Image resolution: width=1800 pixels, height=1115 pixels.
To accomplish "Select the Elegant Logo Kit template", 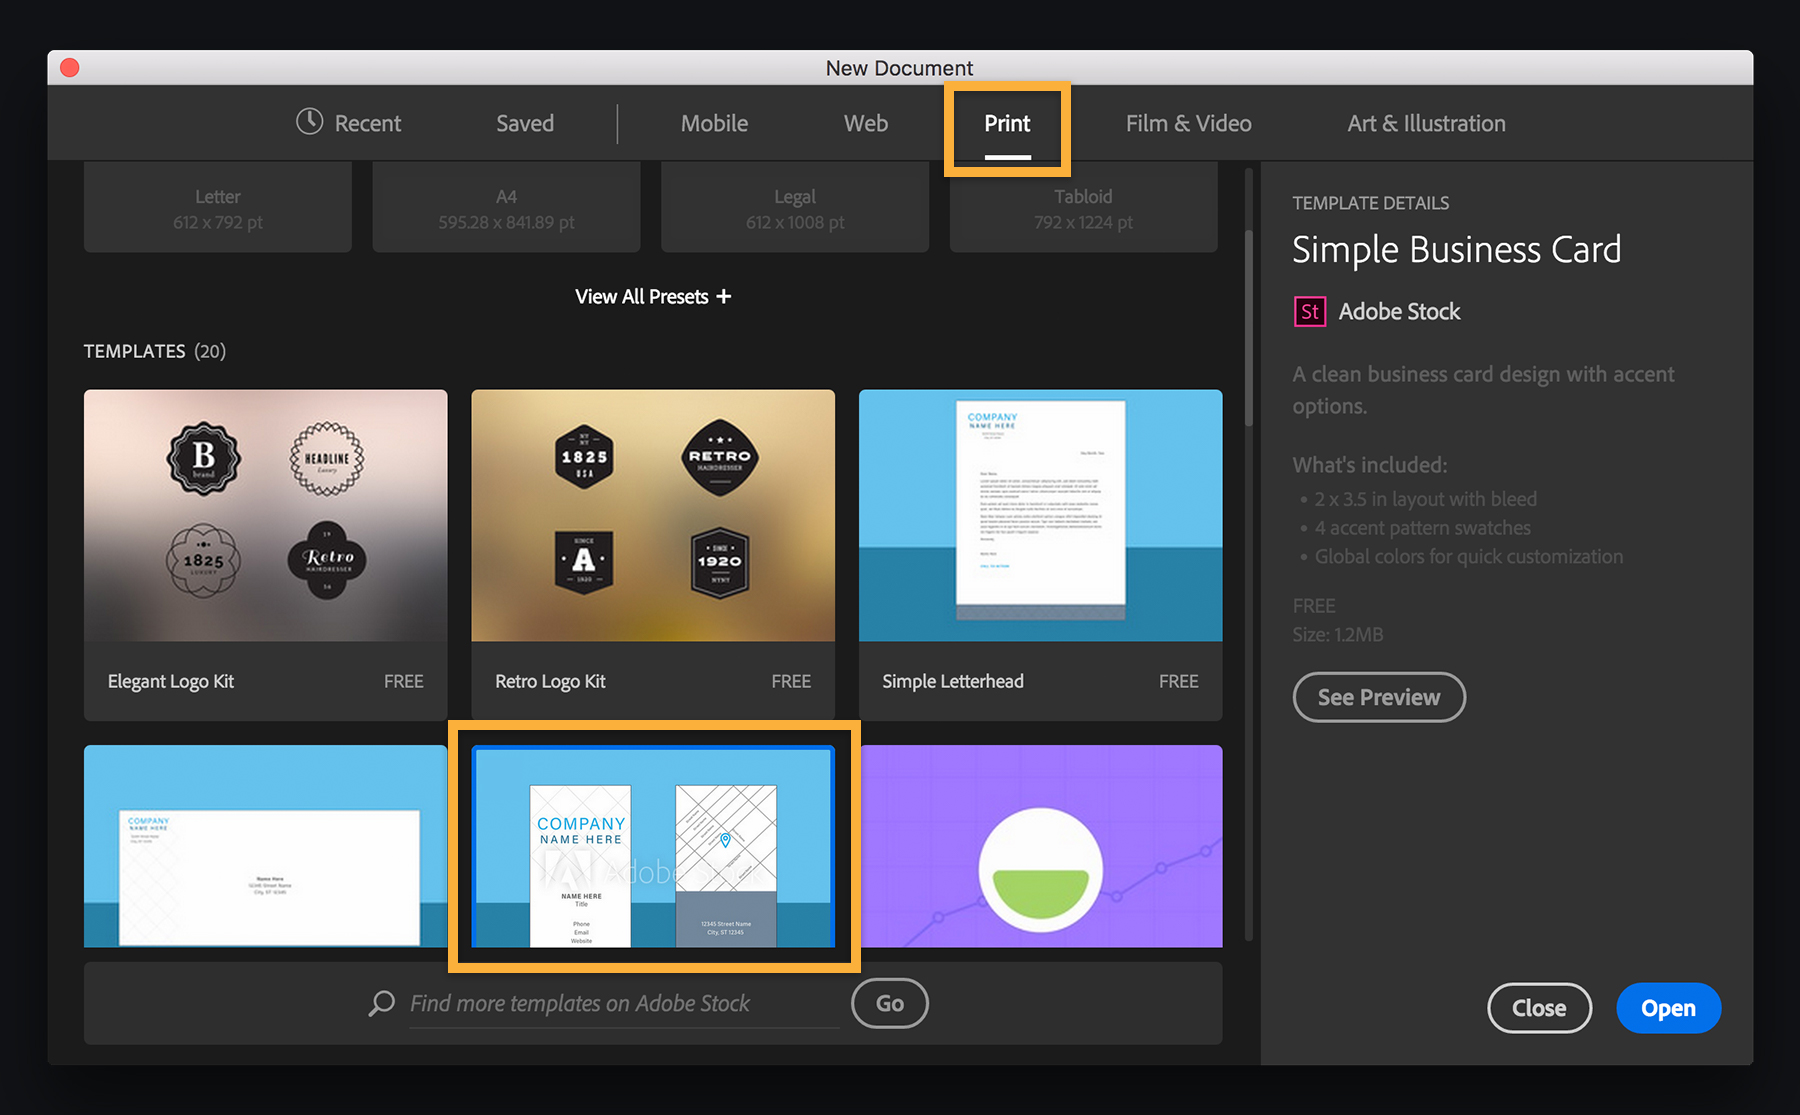I will [265, 516].
